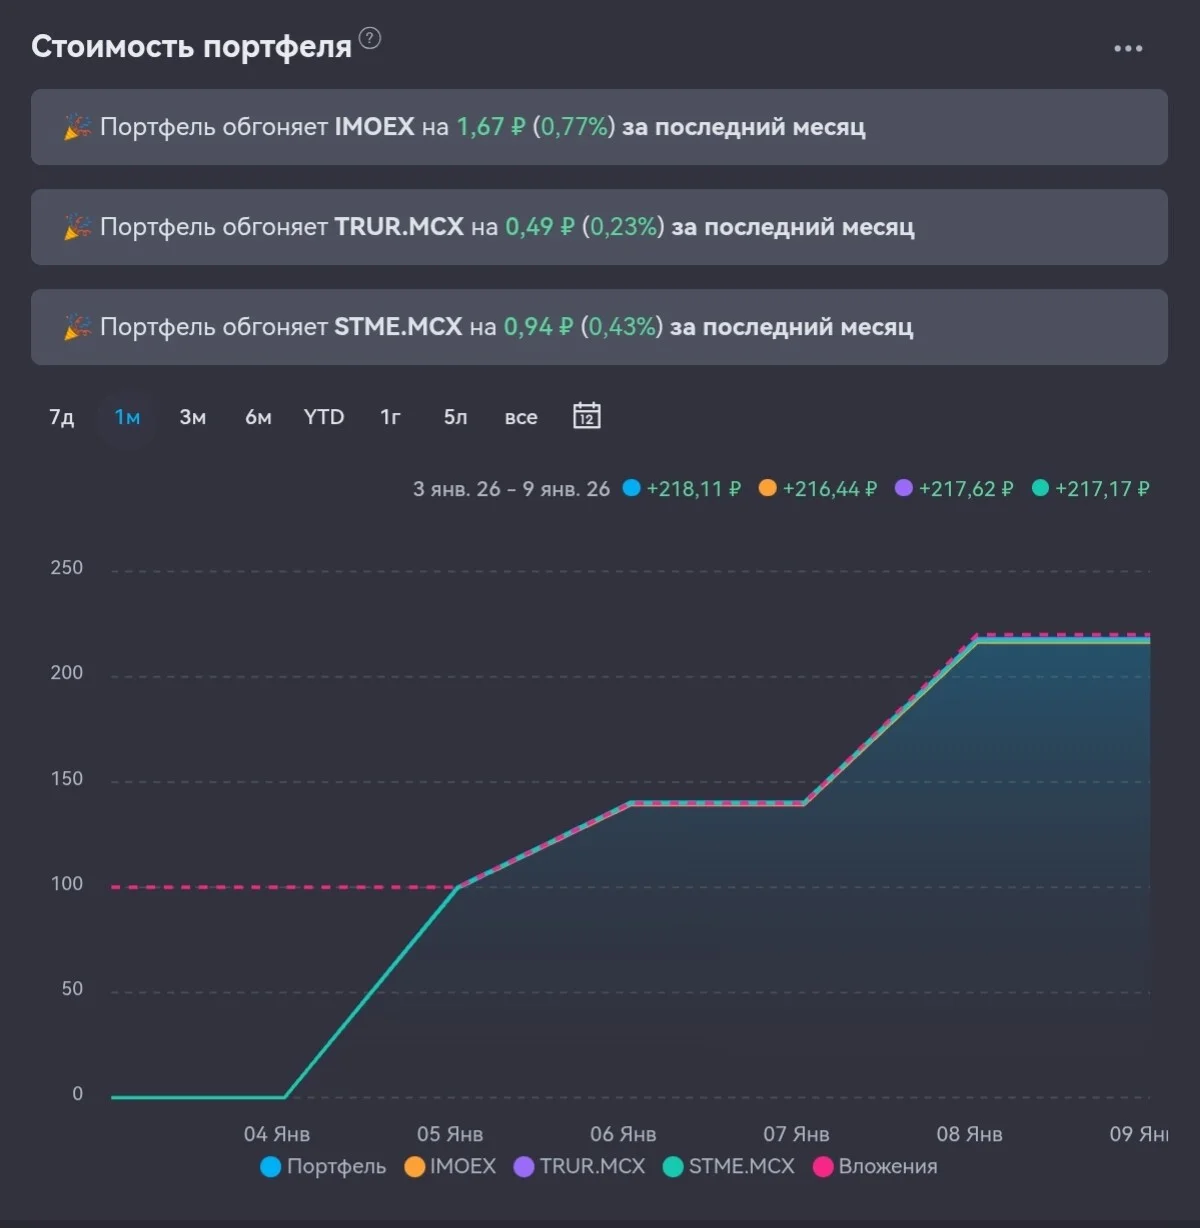Image resolution: width=1200 pixels, height=1228 pixels.
Task: Click the Стоимость портфеля heading
Action: [191, 46]
